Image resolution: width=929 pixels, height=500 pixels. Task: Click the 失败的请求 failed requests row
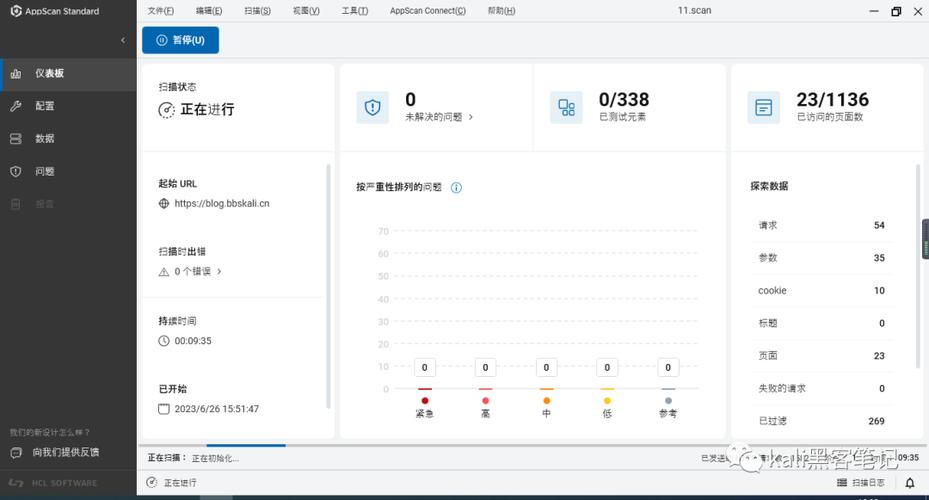[x=821, y=388]
